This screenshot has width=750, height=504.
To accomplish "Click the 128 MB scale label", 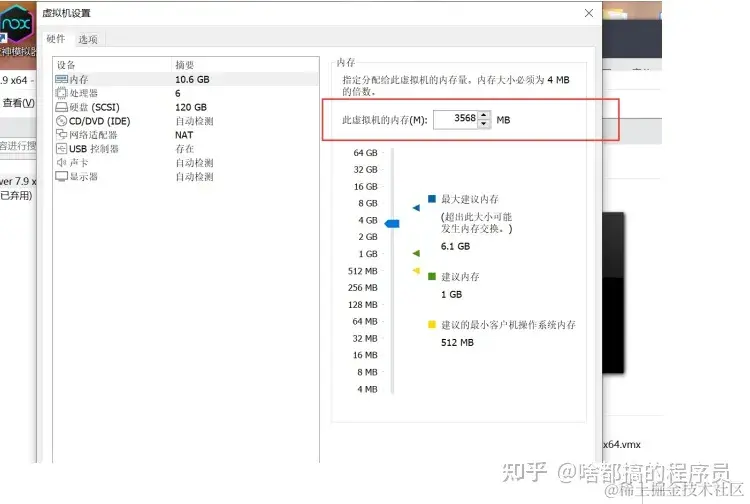I will [363, 305].
